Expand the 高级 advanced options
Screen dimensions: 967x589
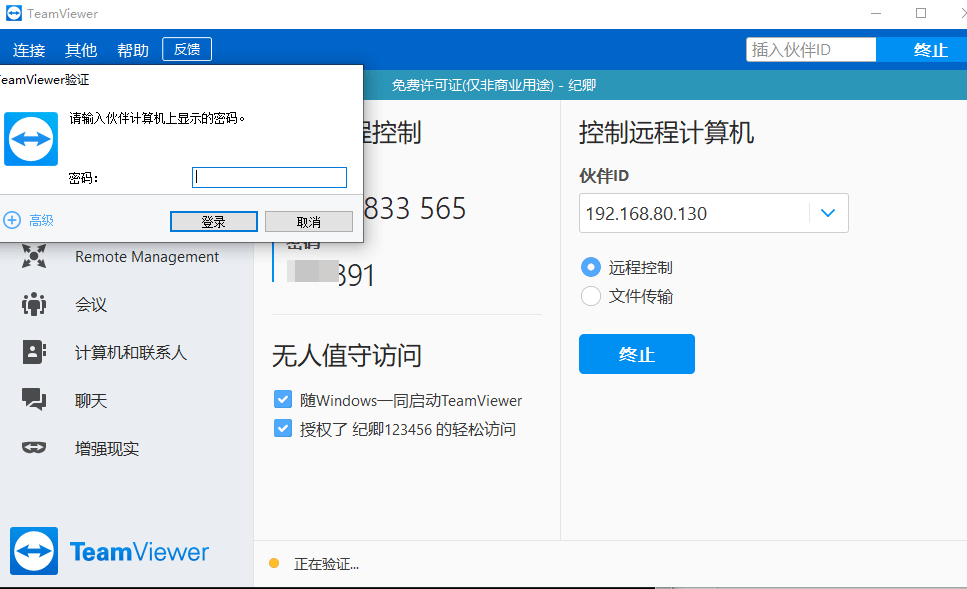[x=41, y=220]
